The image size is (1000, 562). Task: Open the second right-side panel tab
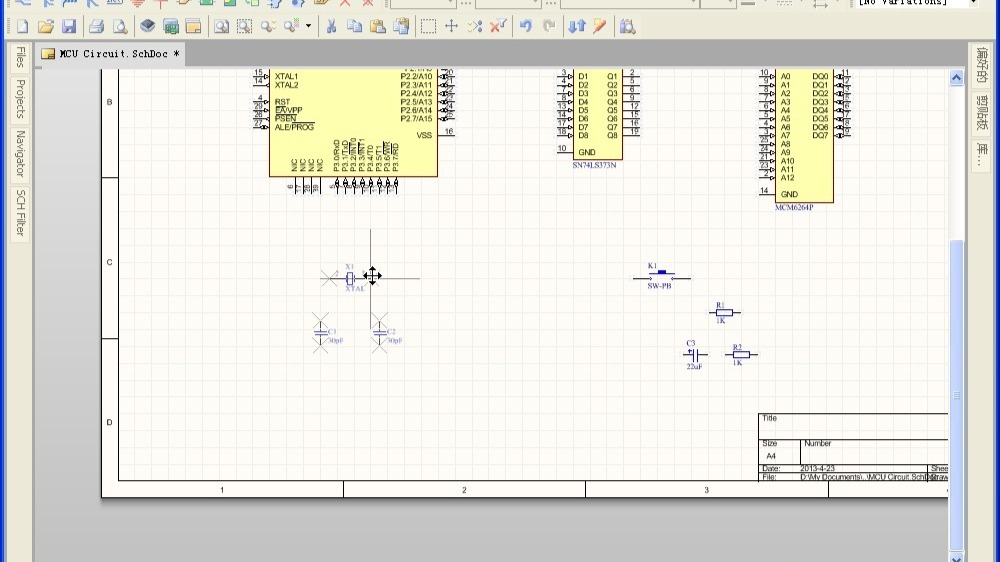point(982,112)
